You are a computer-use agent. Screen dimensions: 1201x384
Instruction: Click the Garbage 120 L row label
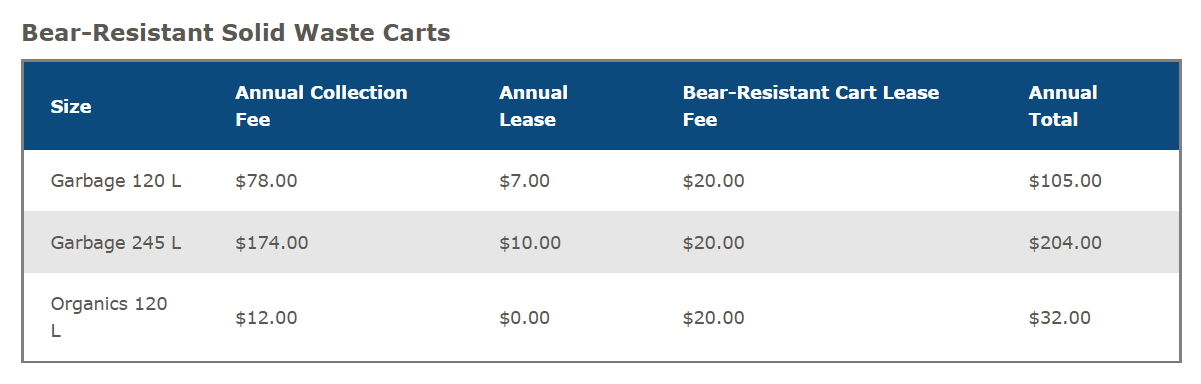click(x=116, y=181)
